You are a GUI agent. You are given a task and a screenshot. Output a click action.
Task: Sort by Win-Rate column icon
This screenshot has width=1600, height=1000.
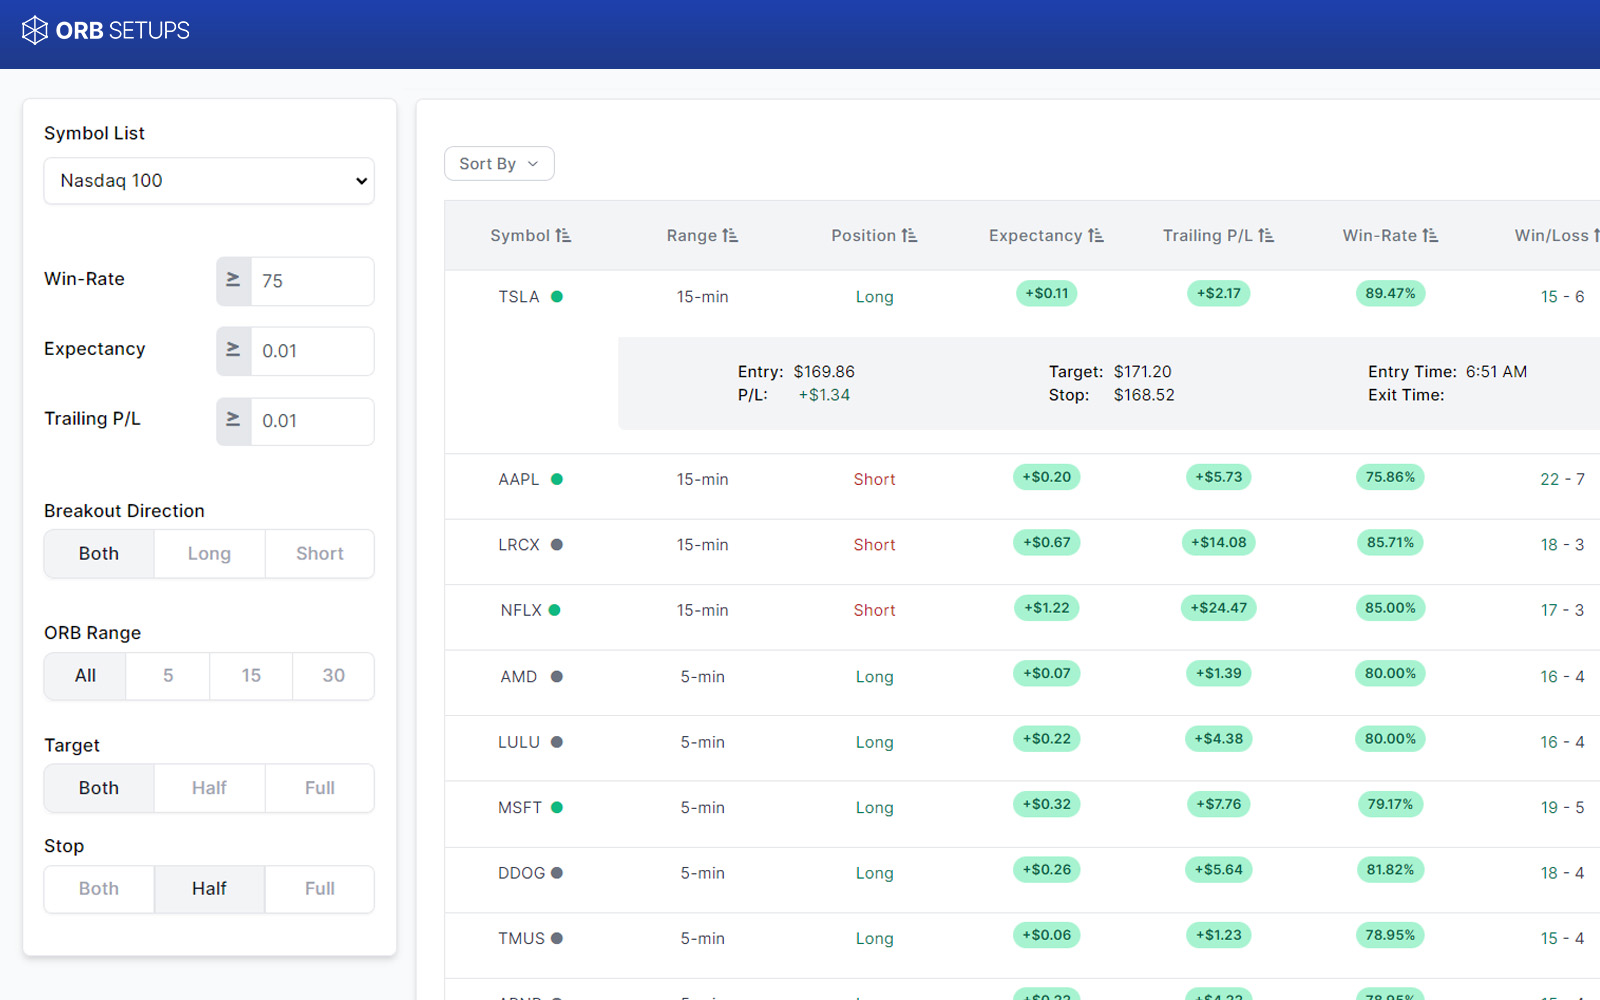(x=1430, y=236)
